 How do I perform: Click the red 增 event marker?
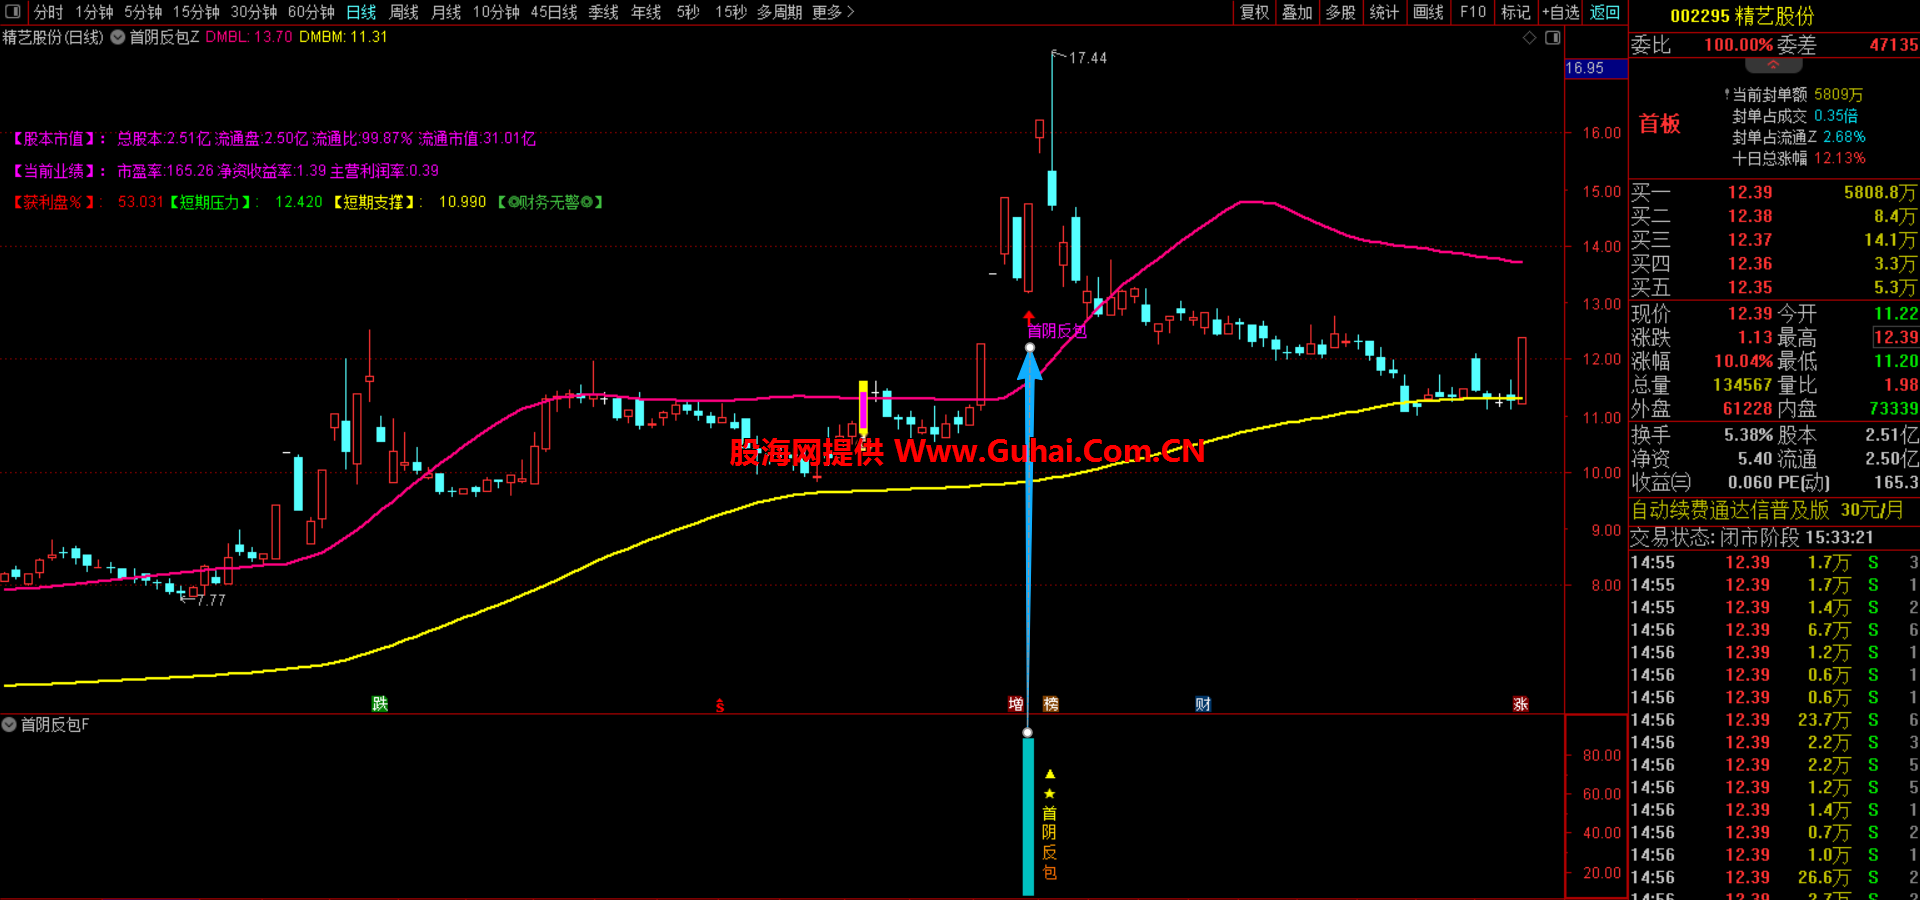(1016, 704)
